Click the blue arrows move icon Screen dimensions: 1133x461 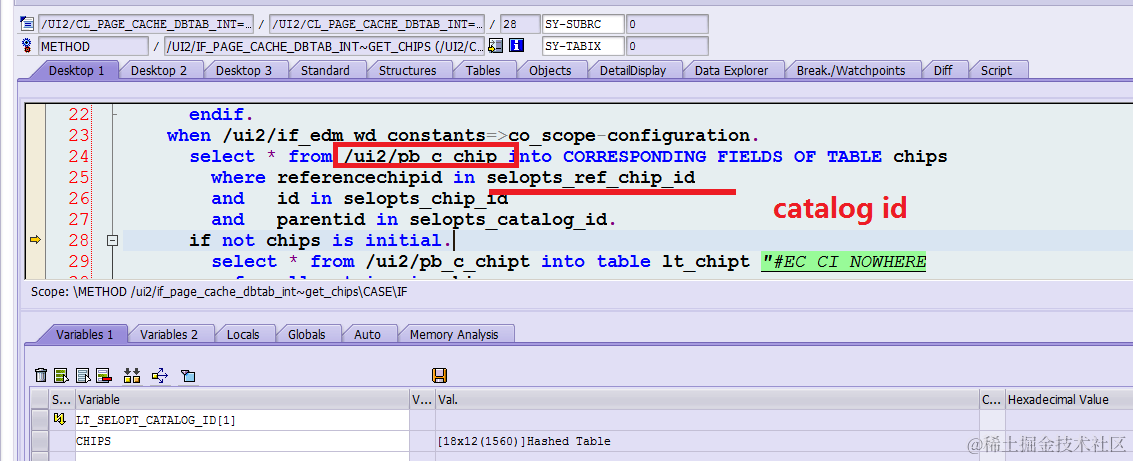(x=160, y=375)
